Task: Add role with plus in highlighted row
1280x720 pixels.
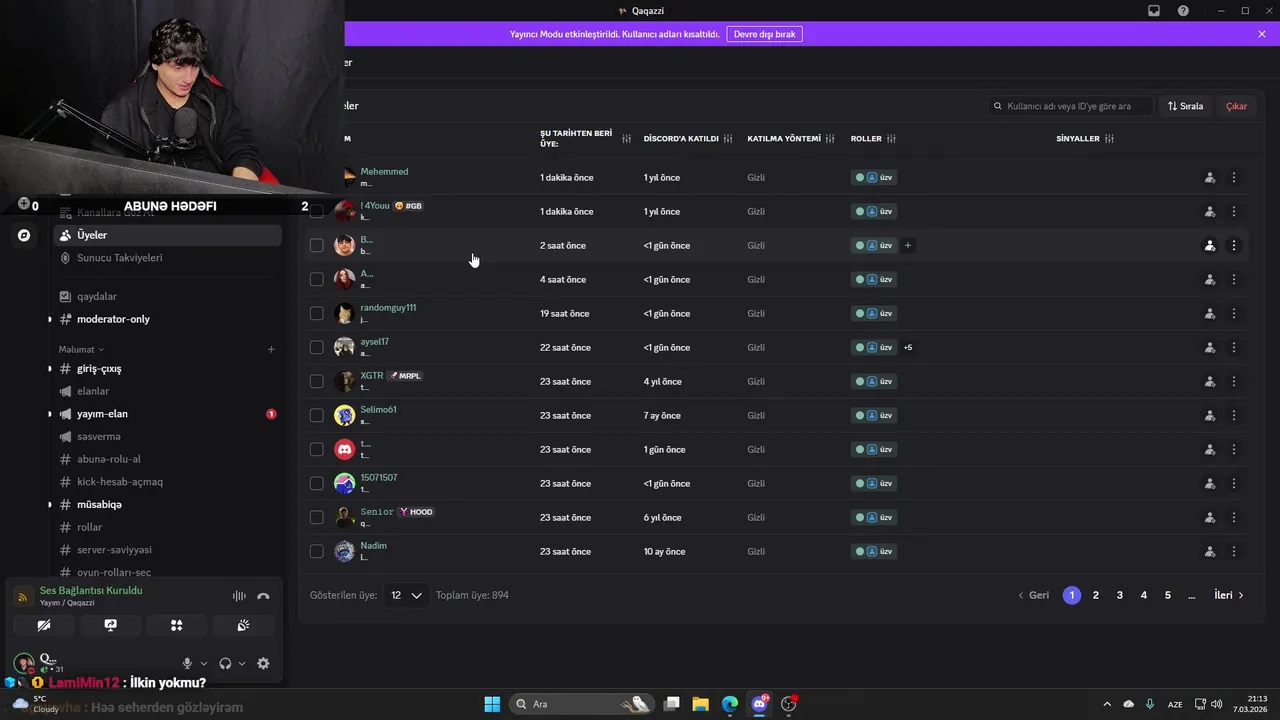Action: pos(908,245)
